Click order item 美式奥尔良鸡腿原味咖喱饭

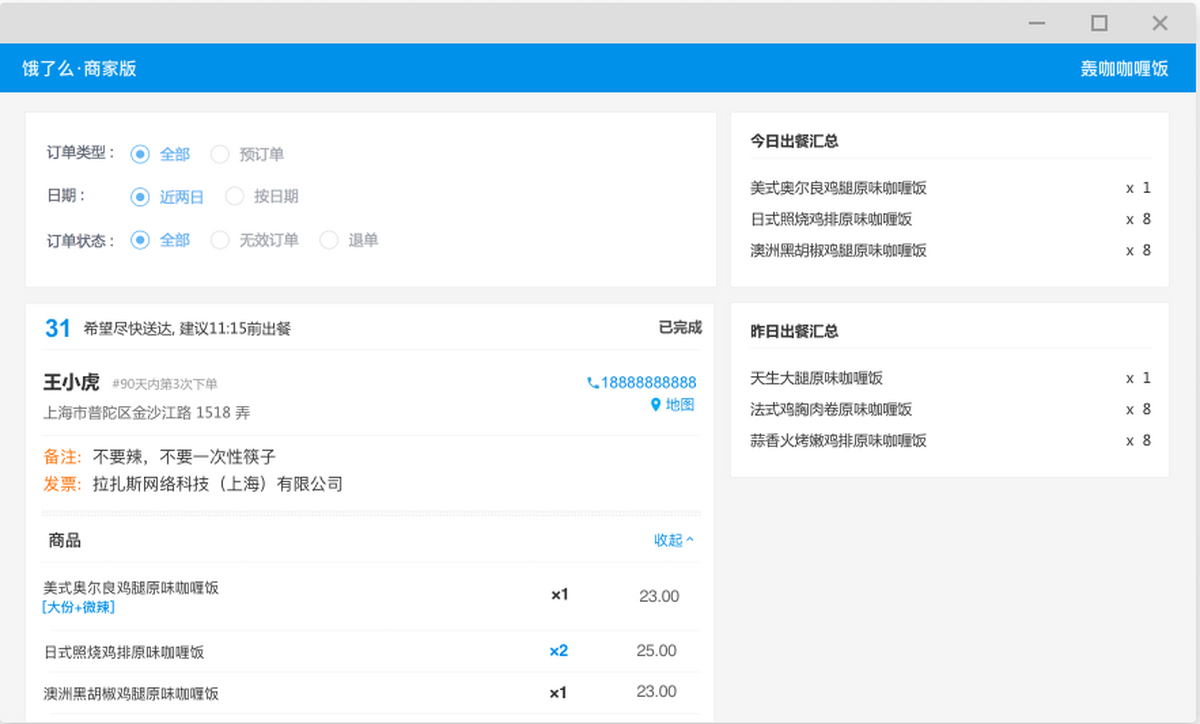(131, 588)
